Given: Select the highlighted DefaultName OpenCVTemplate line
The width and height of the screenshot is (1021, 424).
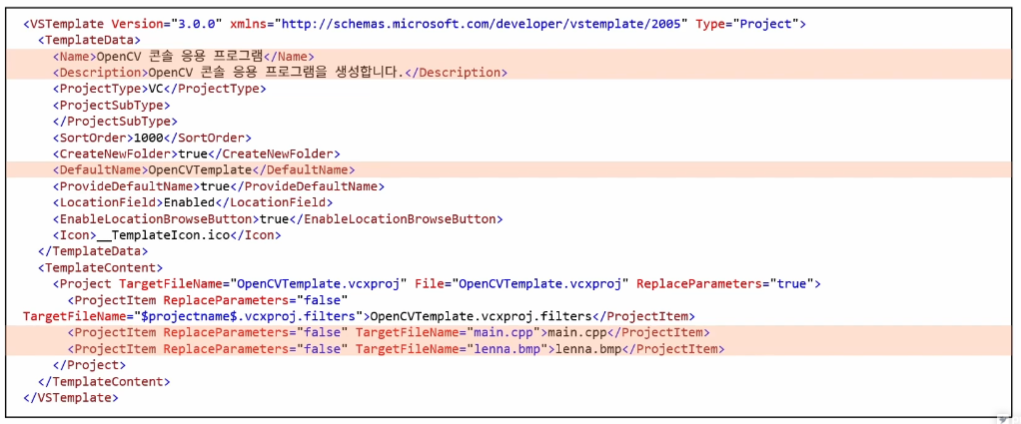Looking at the screenshot, I should pyautogui.click(x=204, y=170).
